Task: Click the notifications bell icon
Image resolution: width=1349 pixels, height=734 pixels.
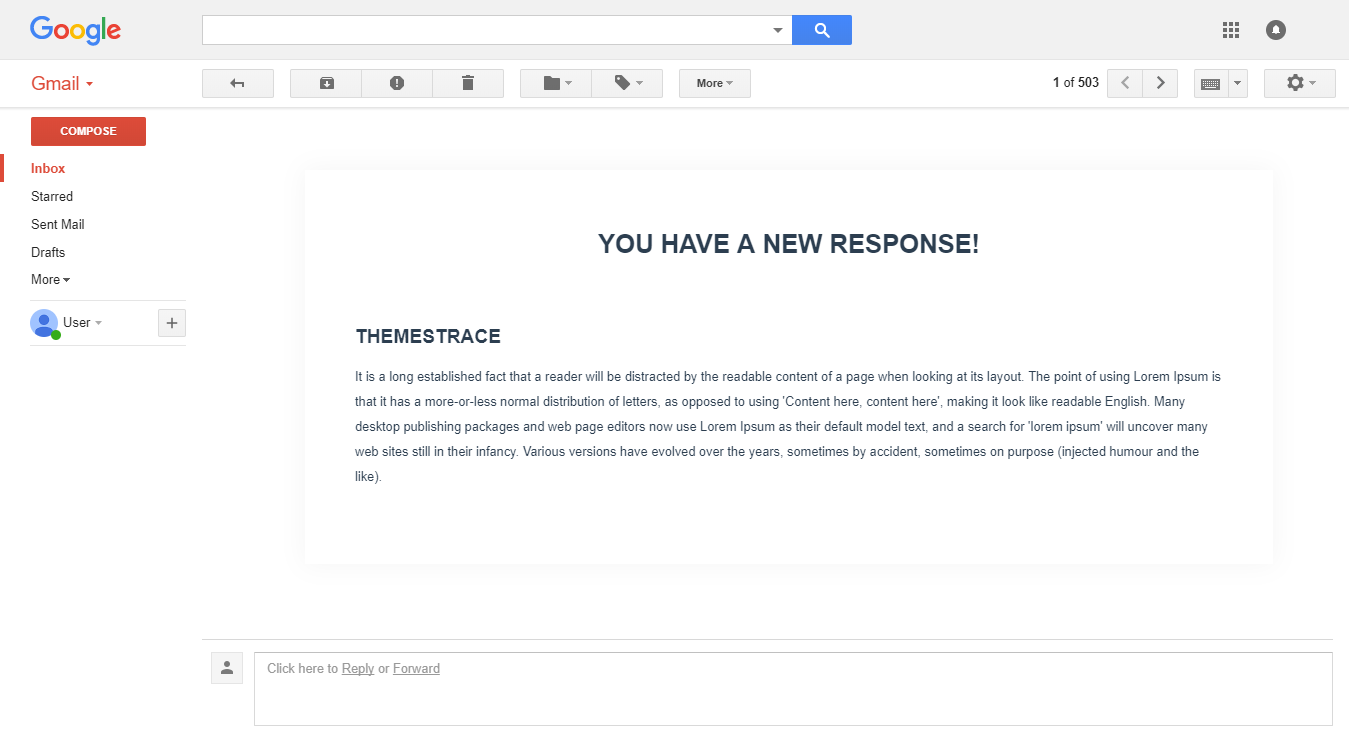Action: [1275, 30]
